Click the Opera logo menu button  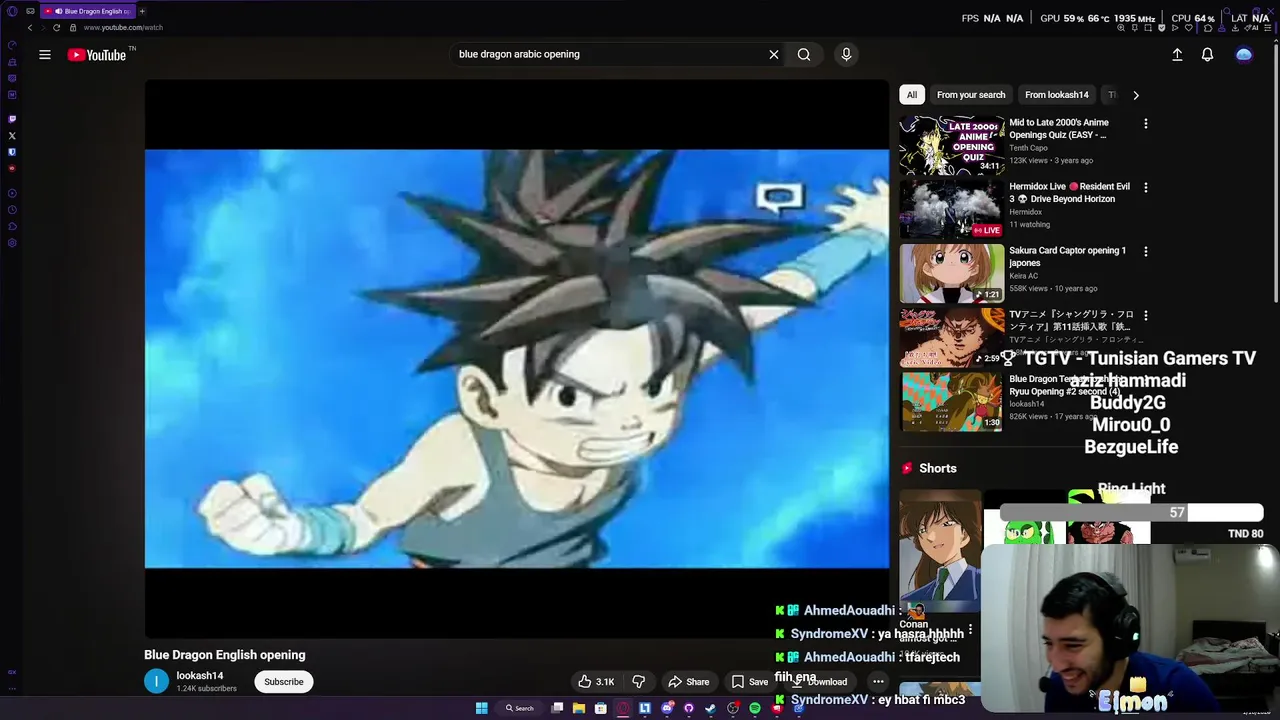coord(12,11)
